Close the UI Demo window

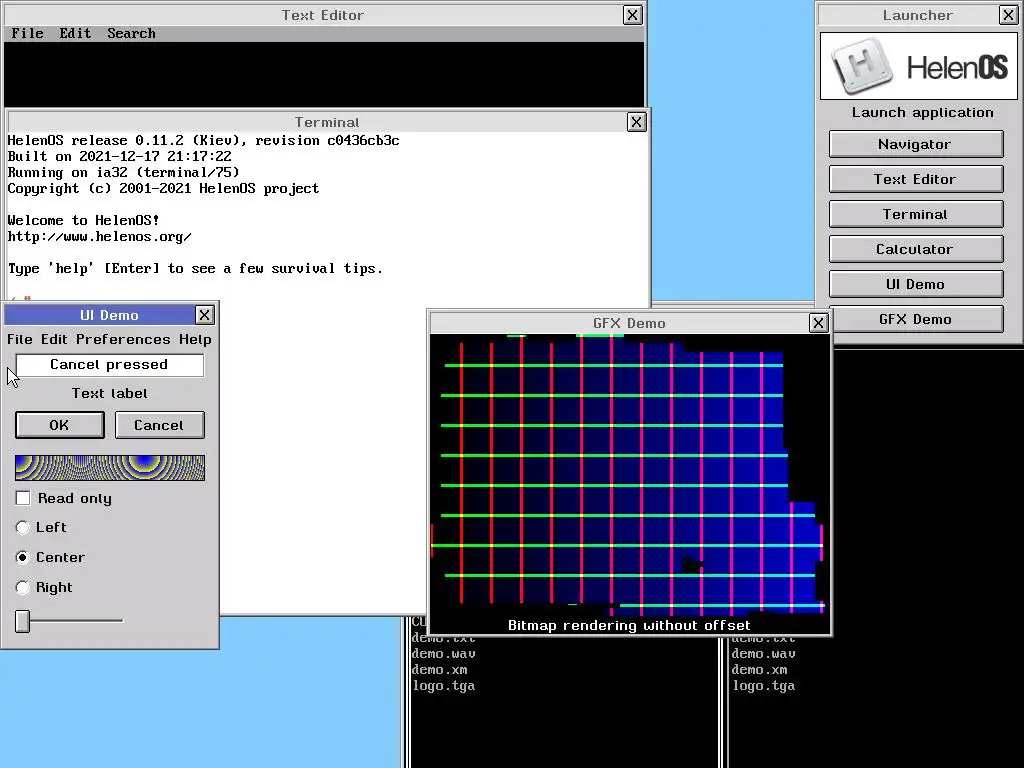(x=204, y=315)
